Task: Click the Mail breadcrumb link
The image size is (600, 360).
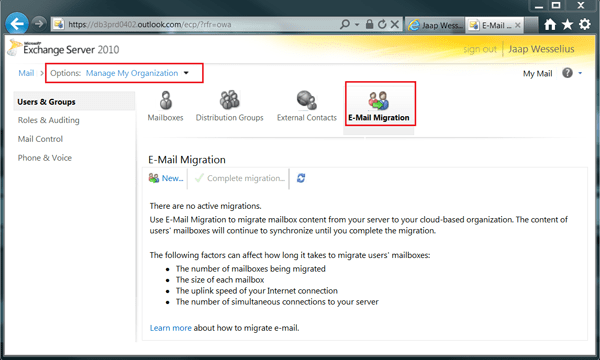Action: [x=26, y=73]
